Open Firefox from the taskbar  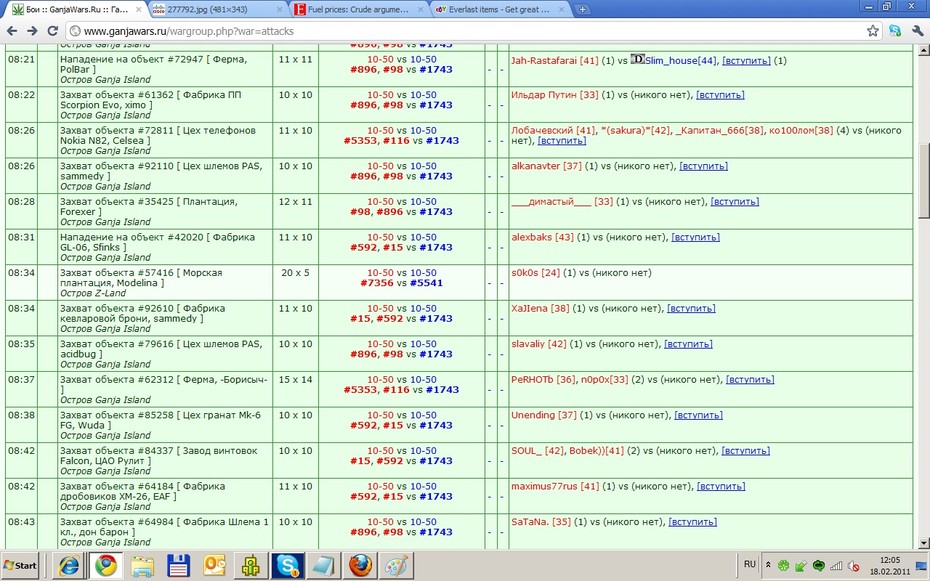click(x=361, y=566)
